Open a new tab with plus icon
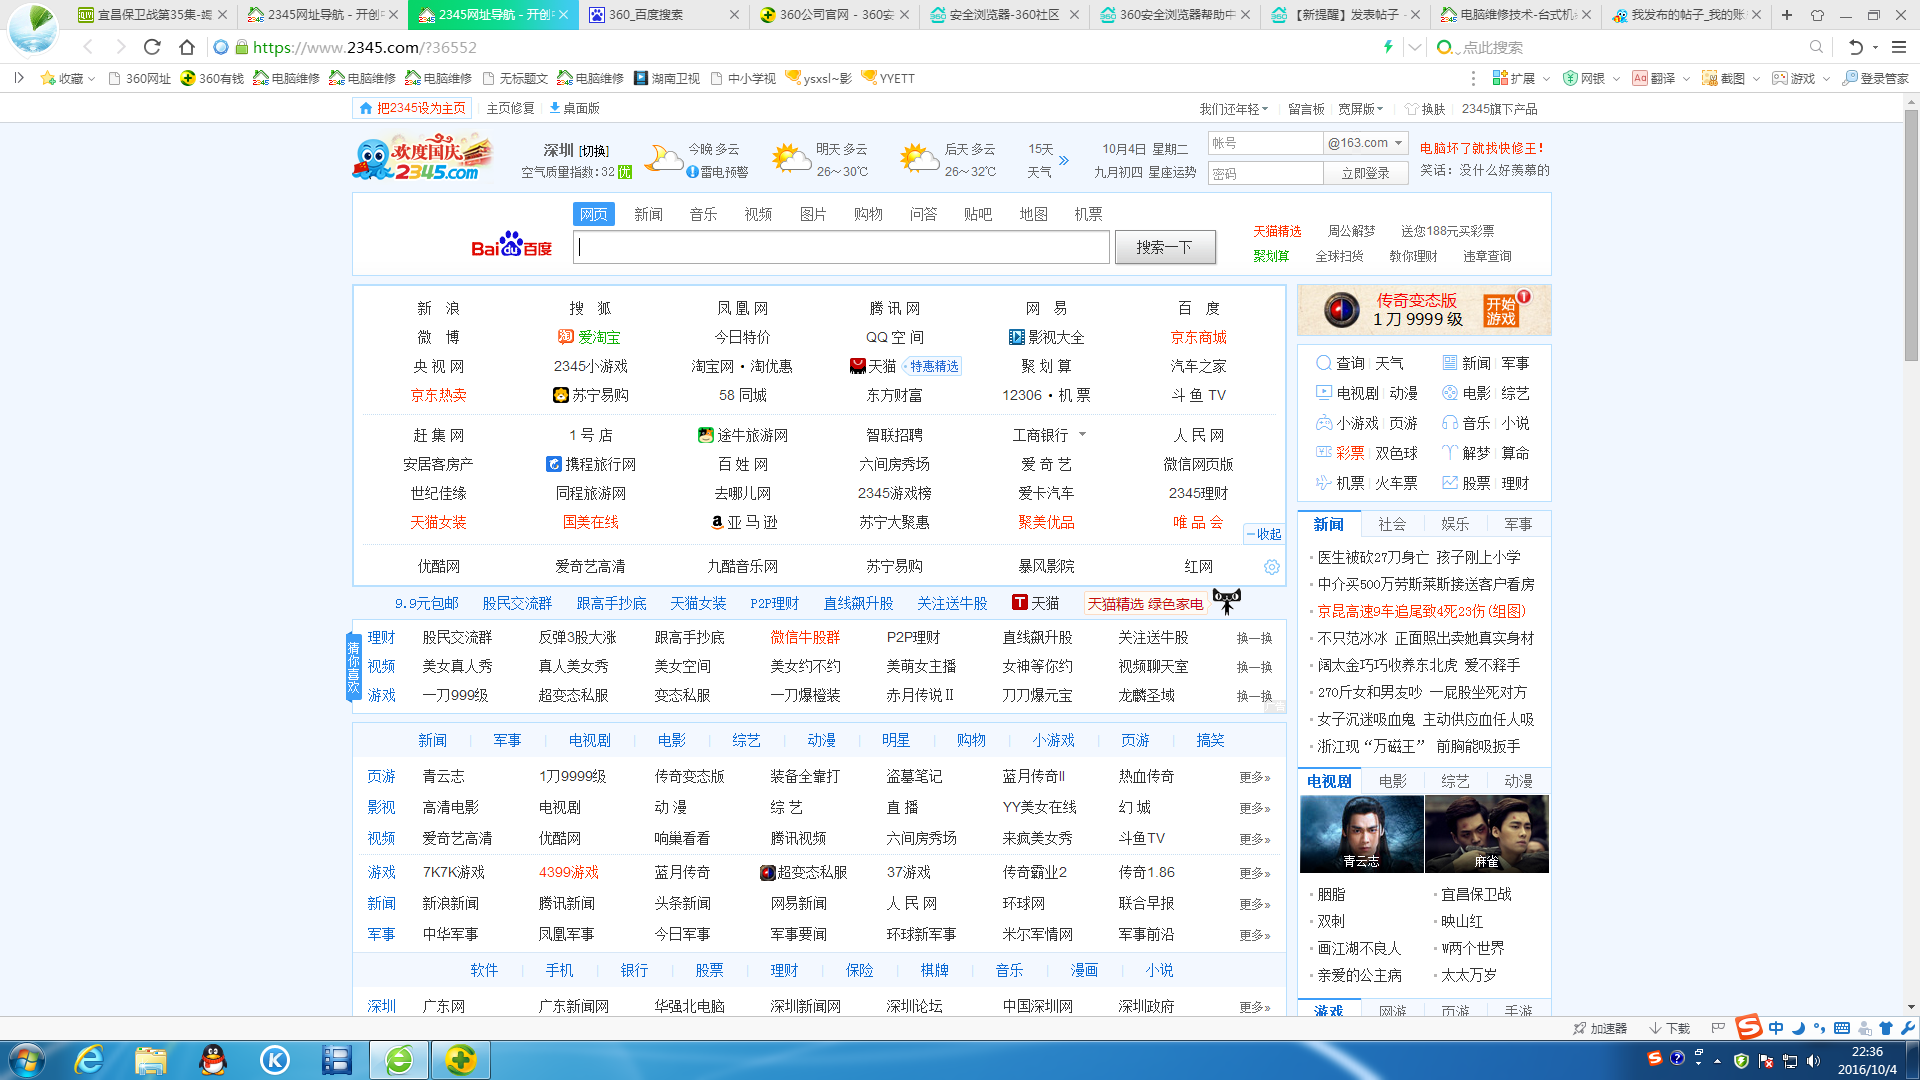The width and height of the screenshot is (1920, 1080). [x=1787, y=15]
